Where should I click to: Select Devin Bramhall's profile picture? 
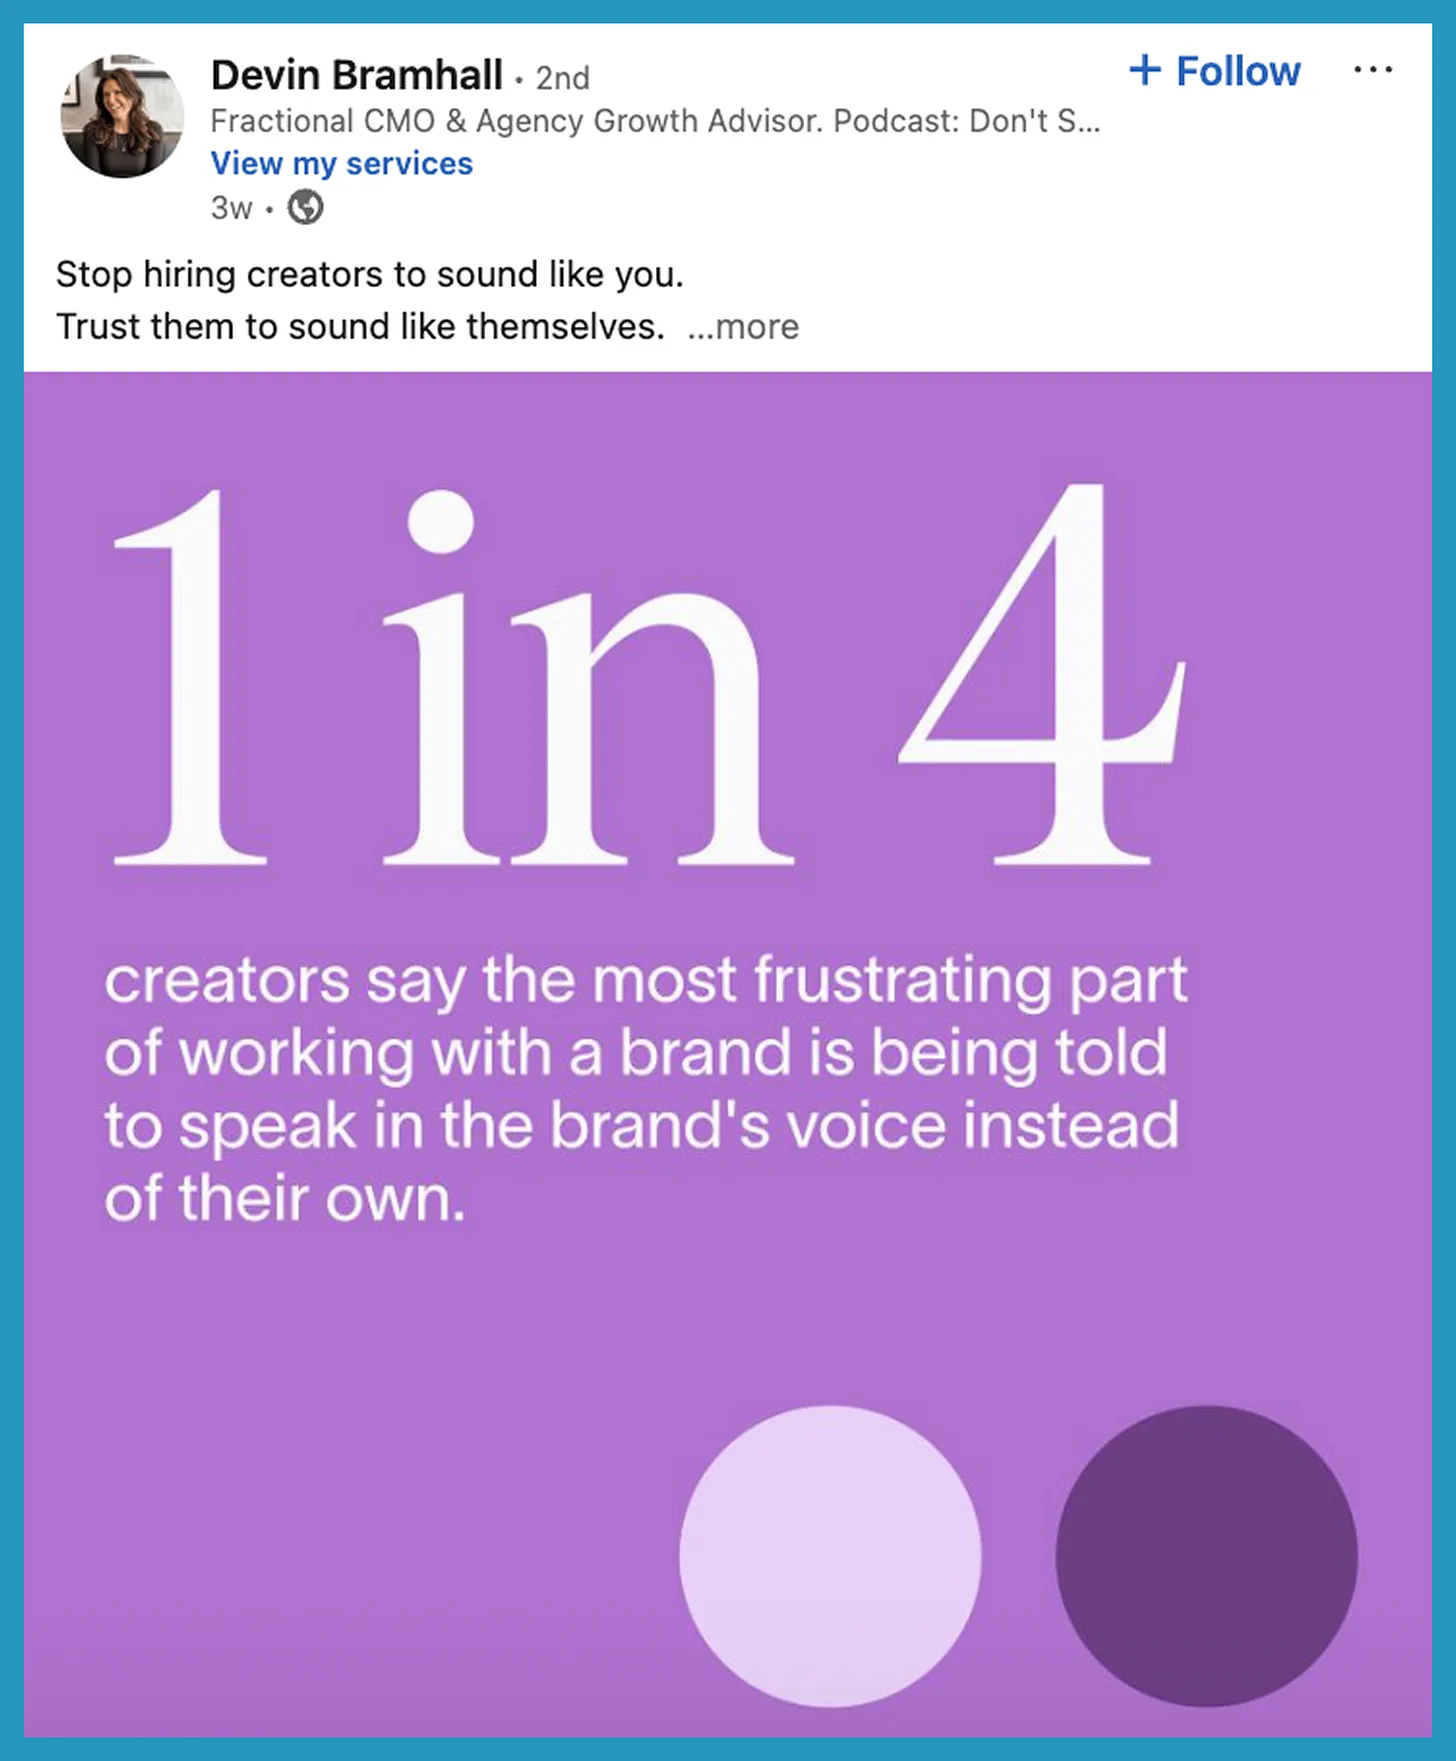[x=120, y=117]
